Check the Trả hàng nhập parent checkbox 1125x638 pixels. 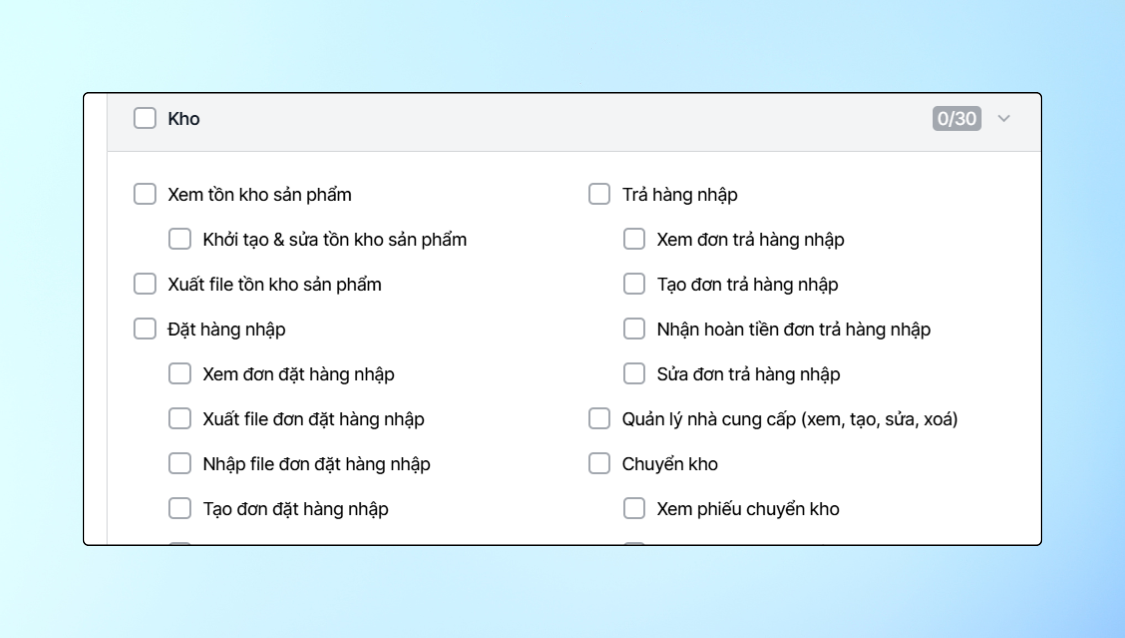pos(599,194)
